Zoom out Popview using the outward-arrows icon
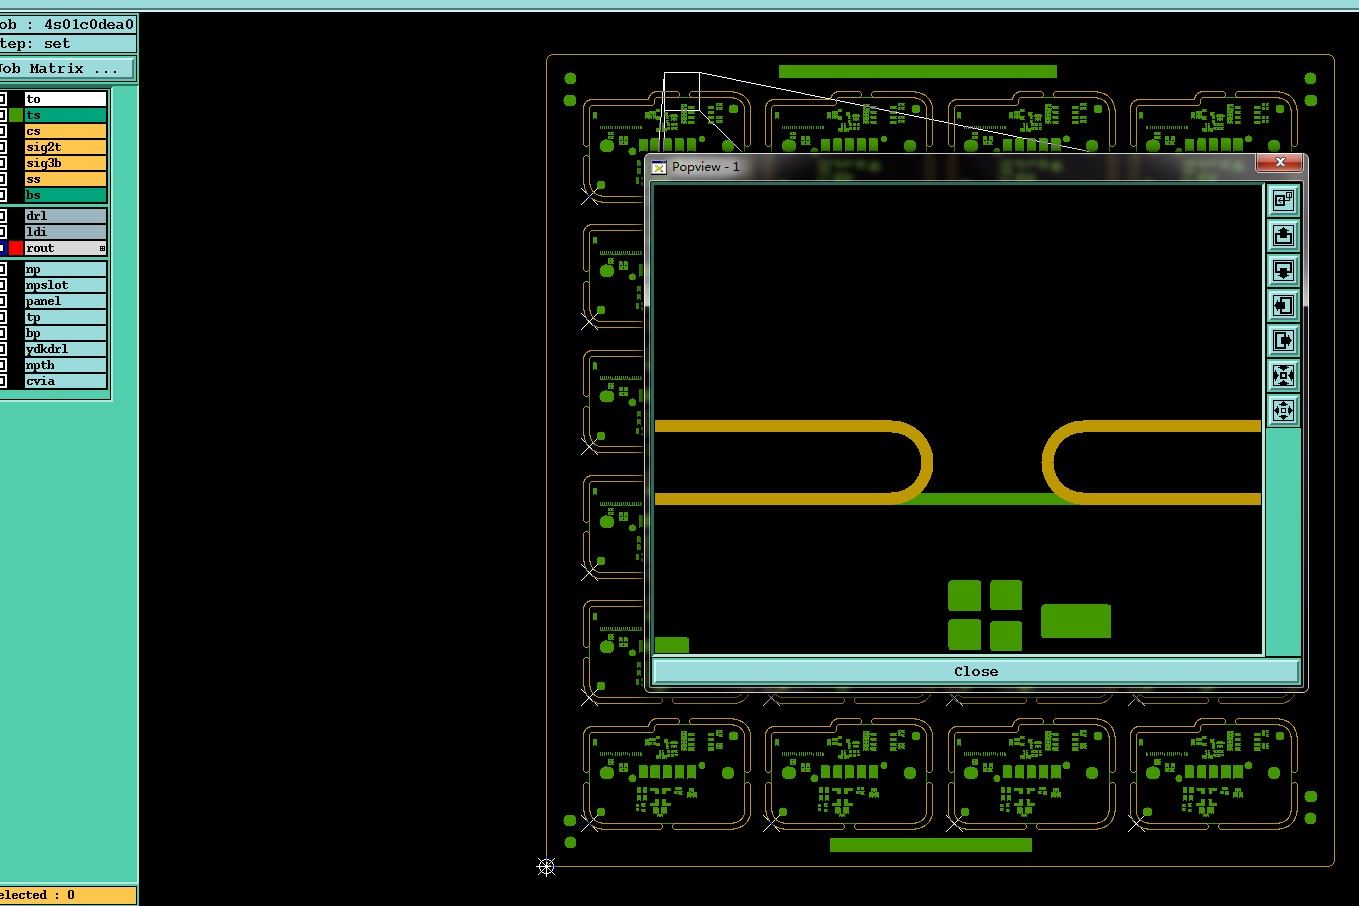Screen dimensions: 1359x906 click(1283, 410)
